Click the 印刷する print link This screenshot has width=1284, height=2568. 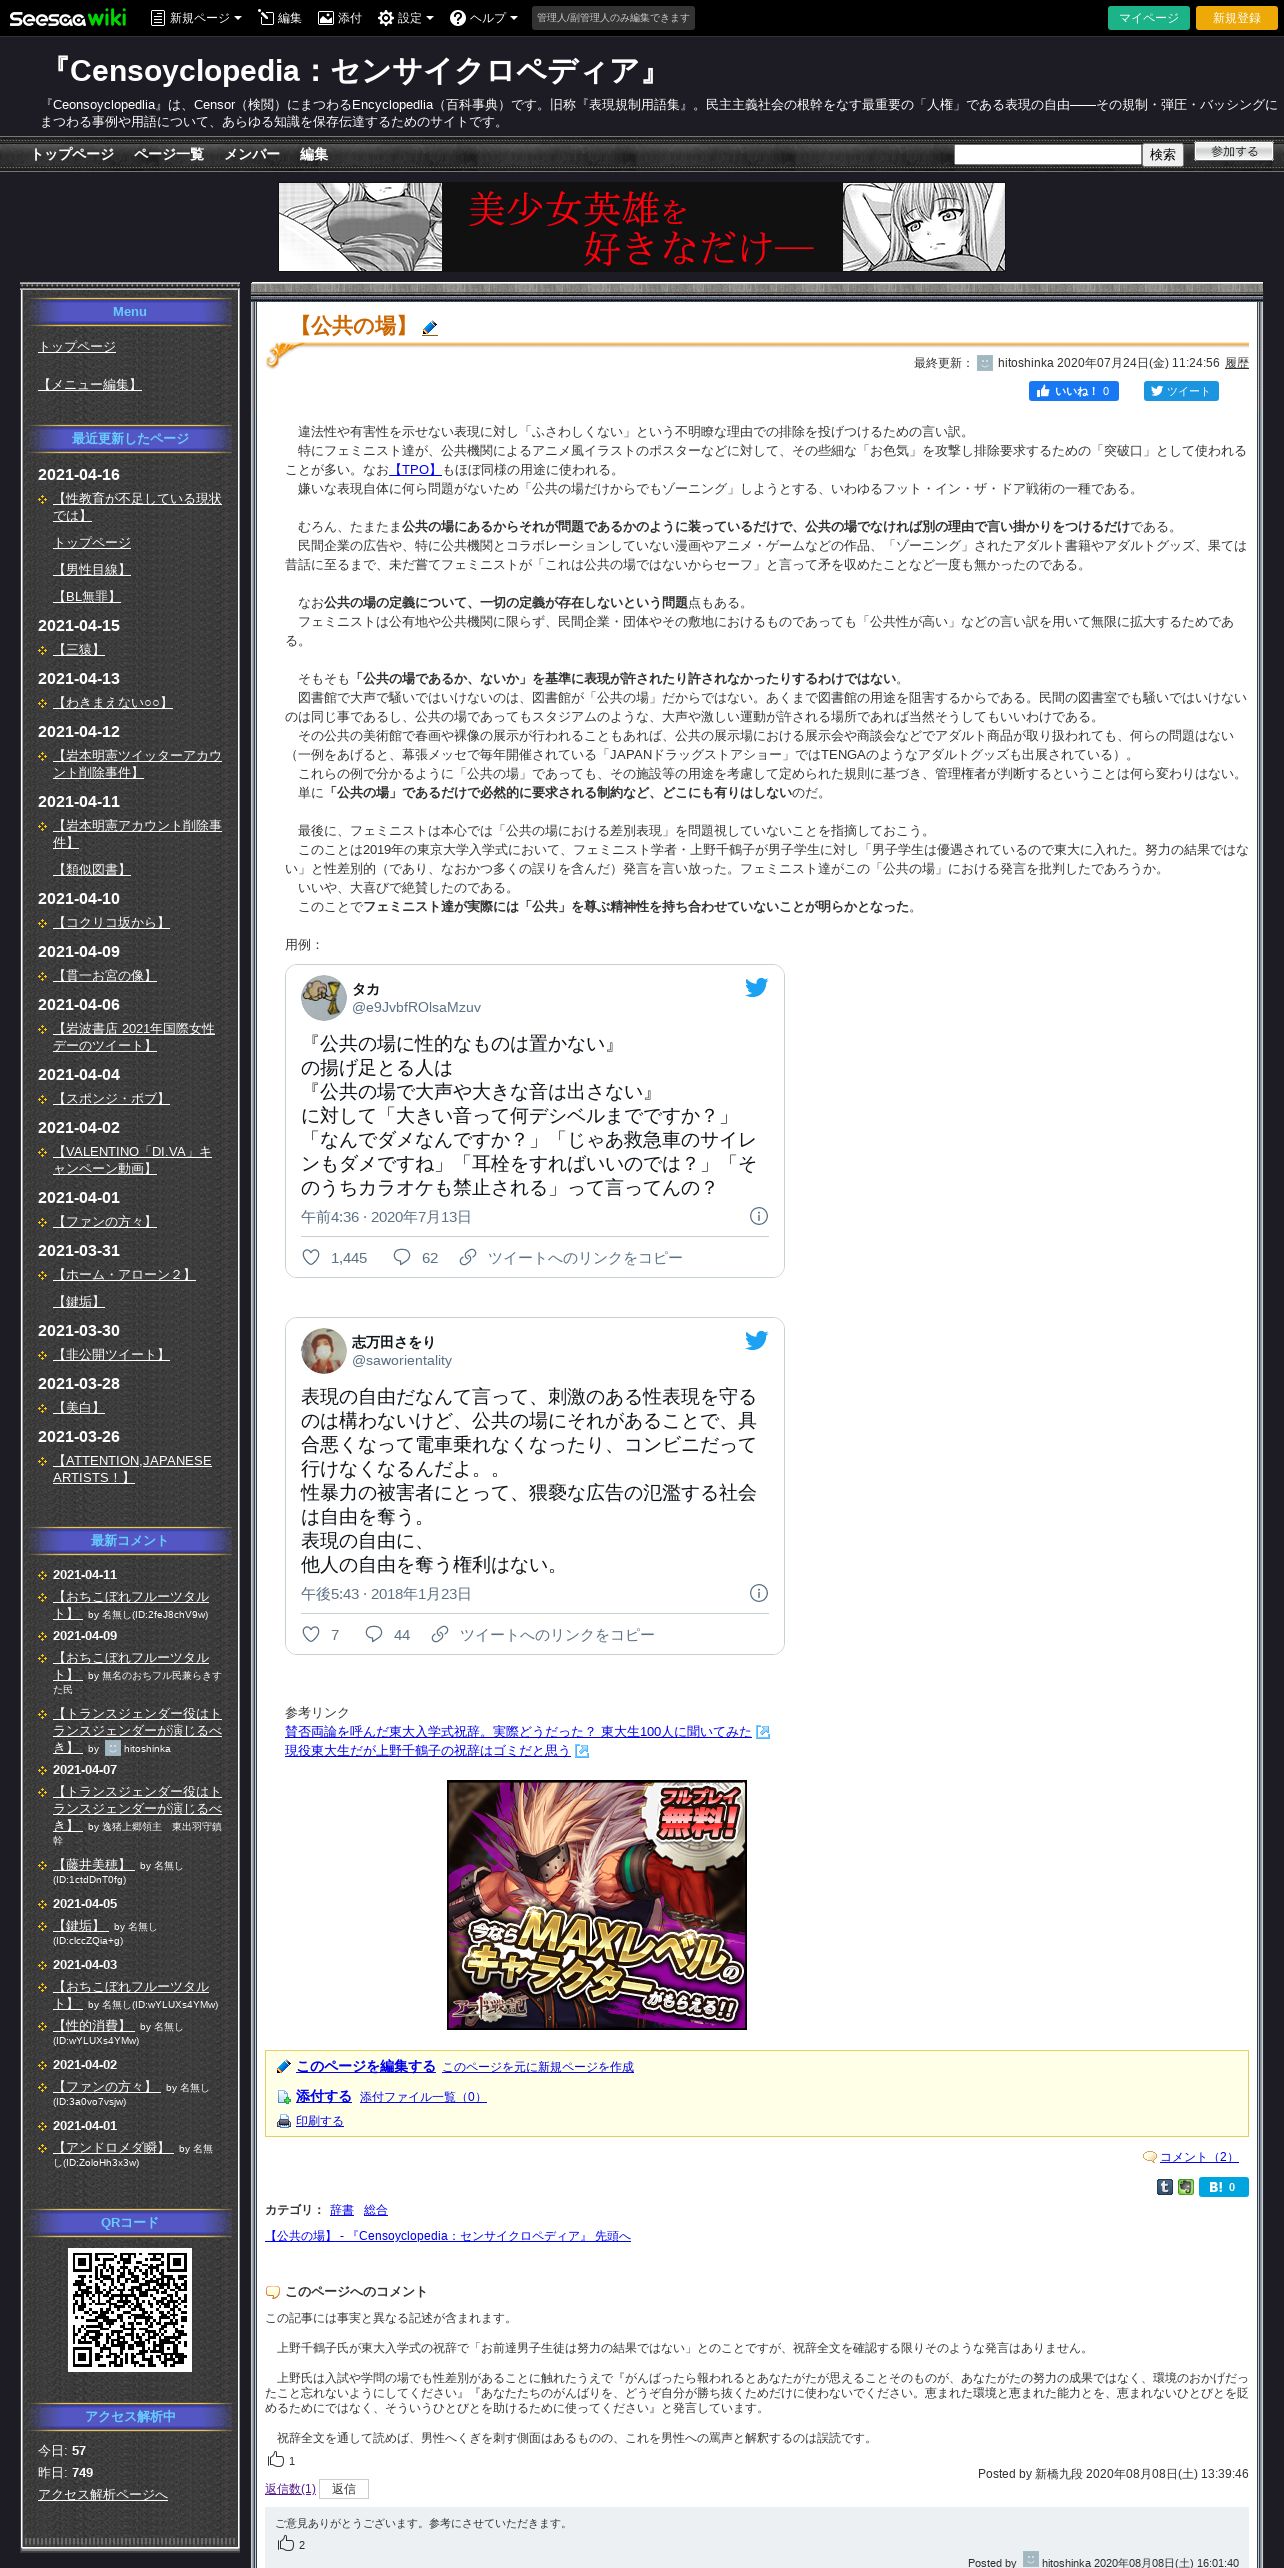320,2121
